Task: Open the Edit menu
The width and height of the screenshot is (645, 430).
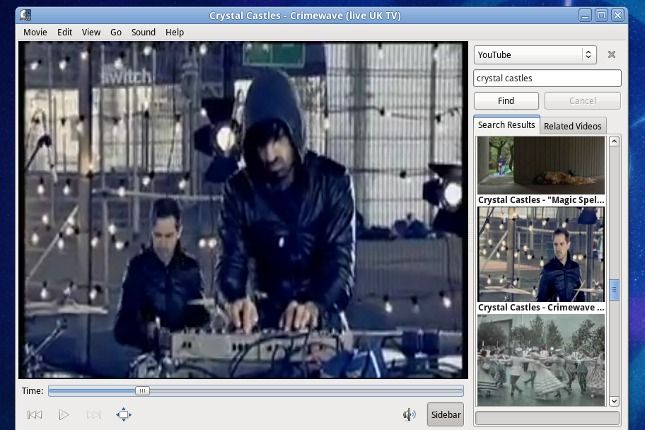Action: click(65, 32)
